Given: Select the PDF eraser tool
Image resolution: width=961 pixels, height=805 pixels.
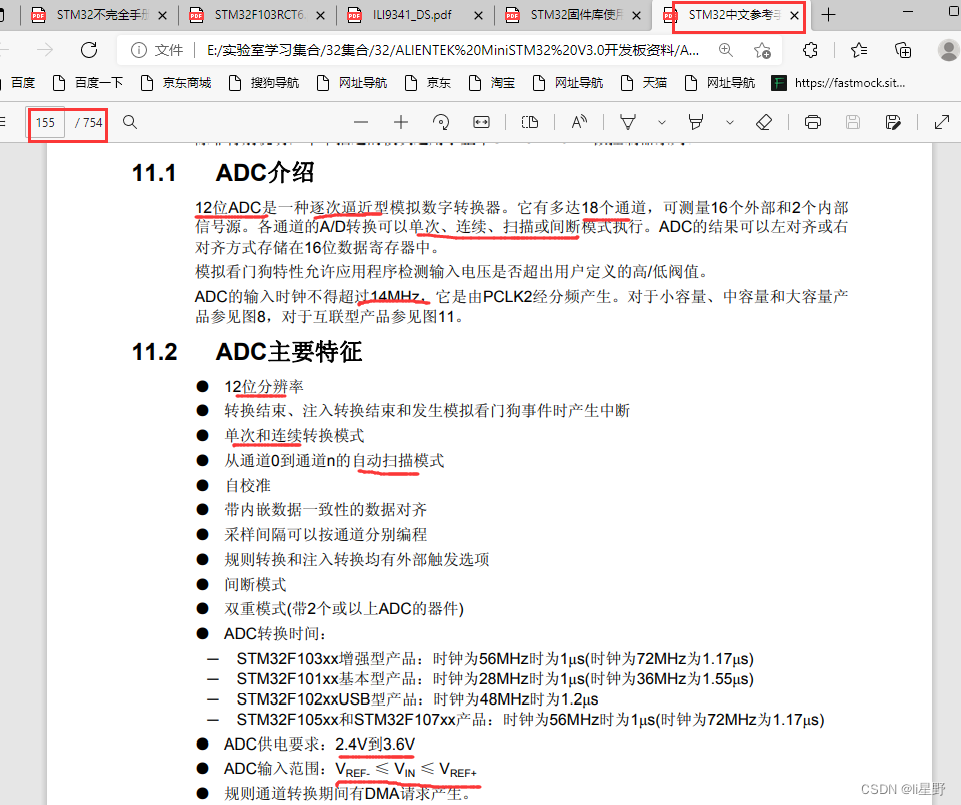Looking at the screenshot, I should (x=764, y=123).
